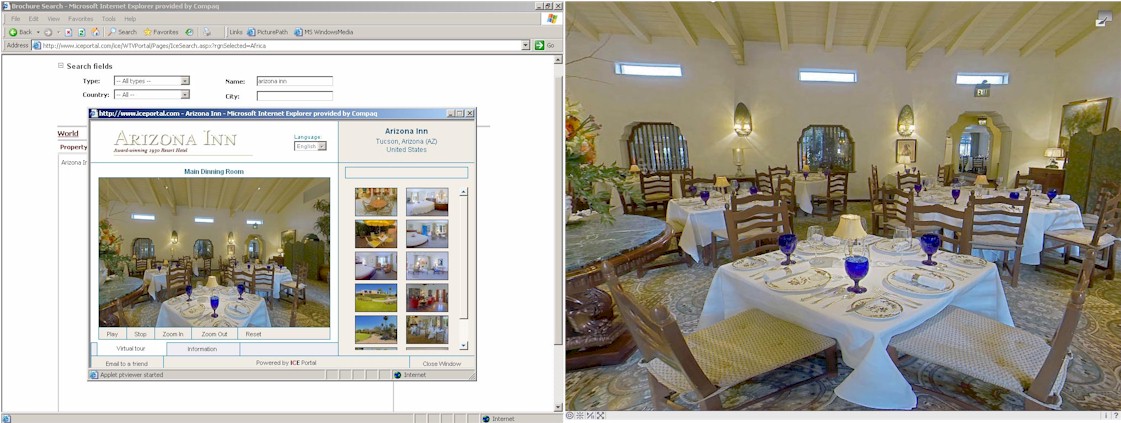Switch to the Virtual tour tab

tap(131, 349)
